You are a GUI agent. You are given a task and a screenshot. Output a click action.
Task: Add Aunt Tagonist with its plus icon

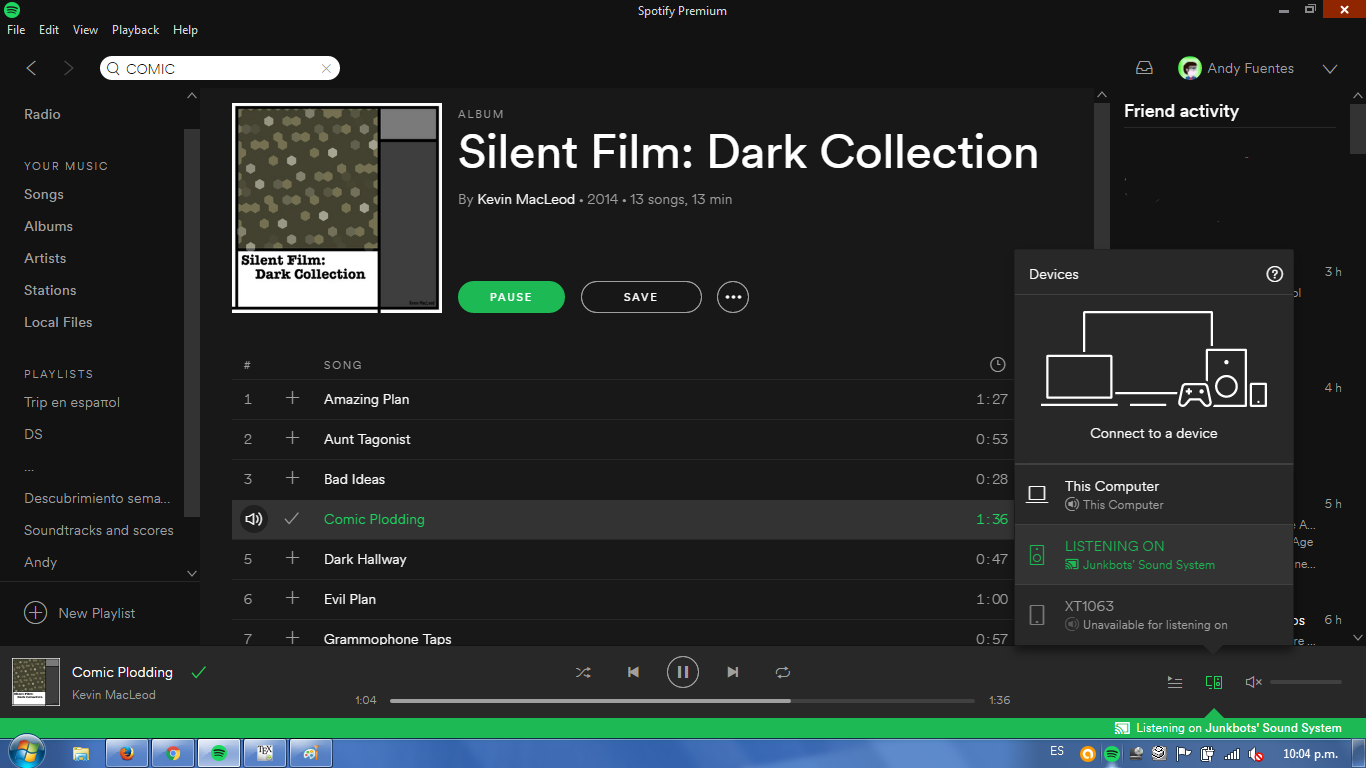point(292,438)
